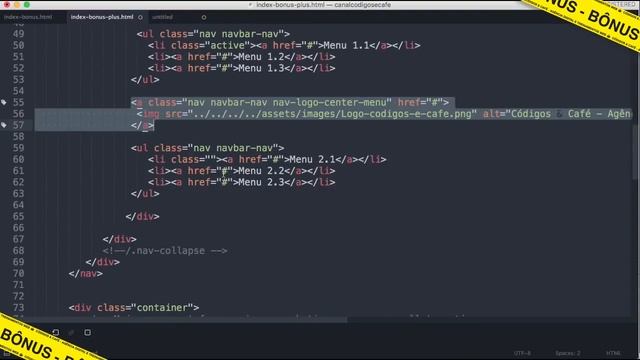Click unsaved-changes dot on index-bonus-plus.html tab

click(x=140, y=17)
